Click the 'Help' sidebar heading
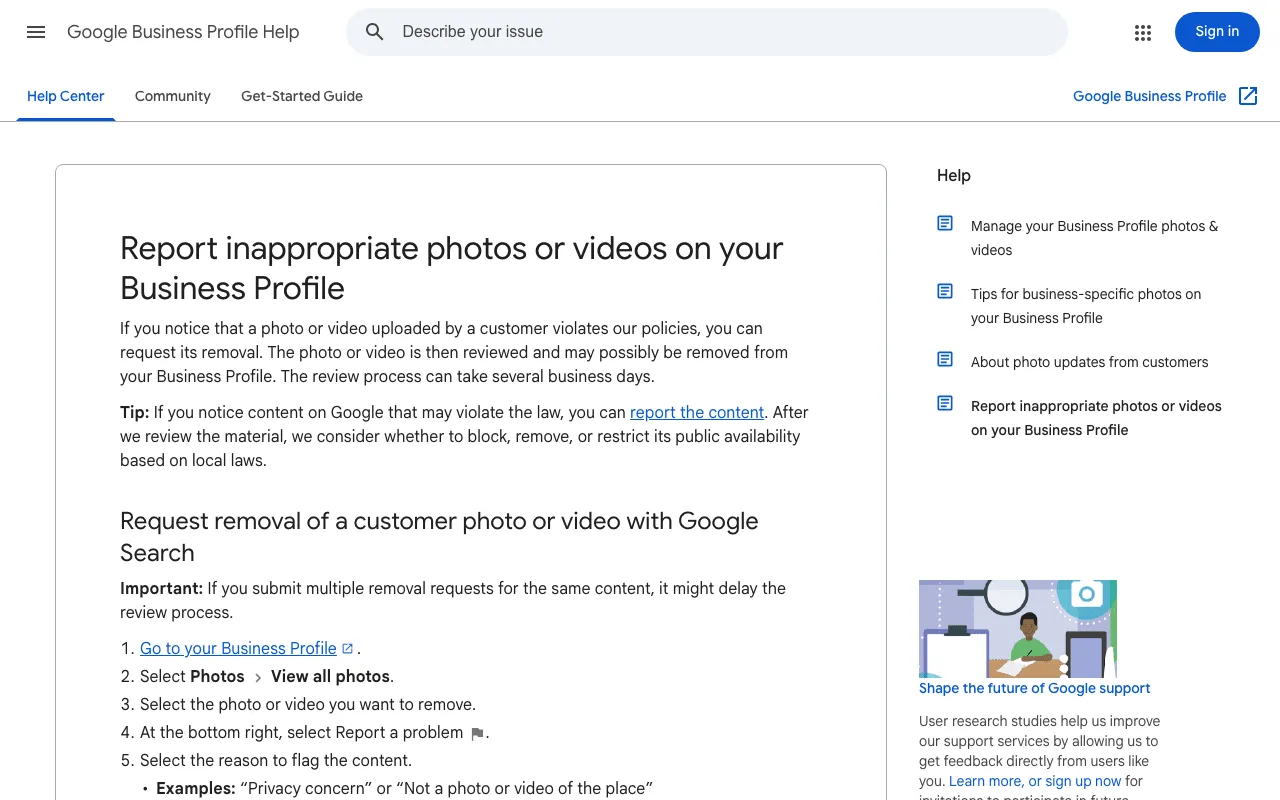The image size is (1280, 800). coord(954,175)
